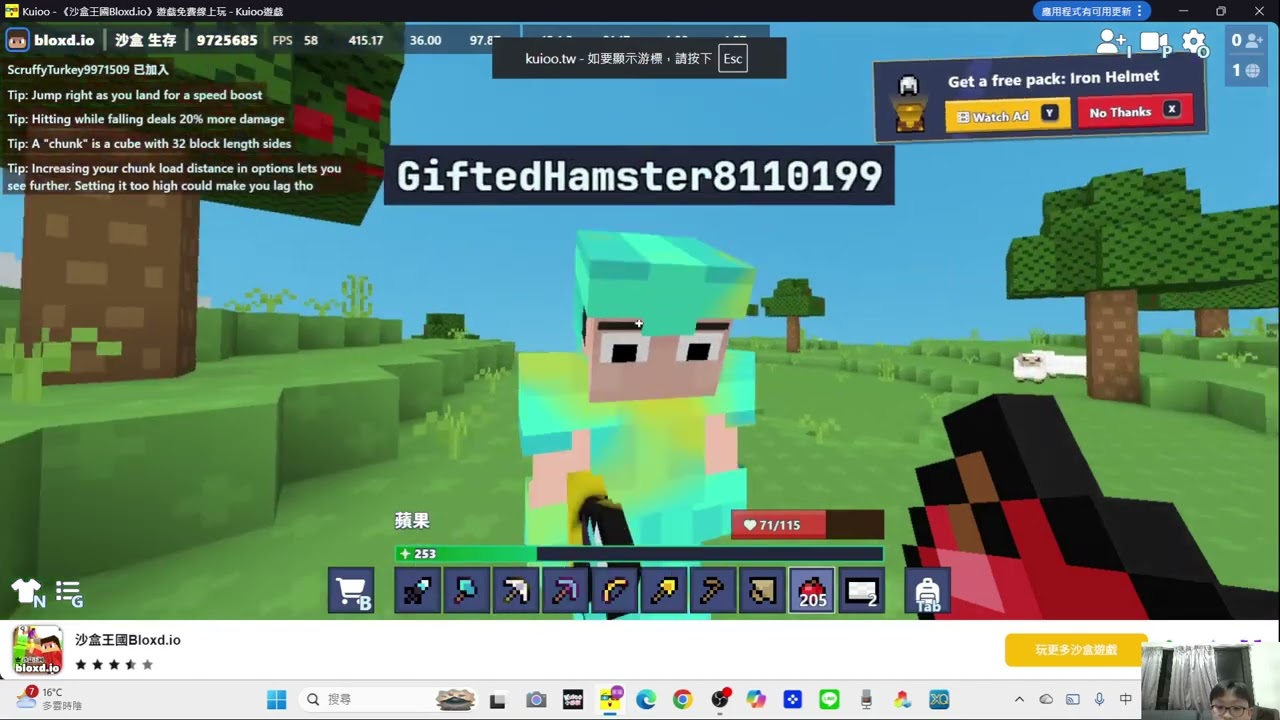
Task: Open the shop cart button
Action: (x=351, y=591)
